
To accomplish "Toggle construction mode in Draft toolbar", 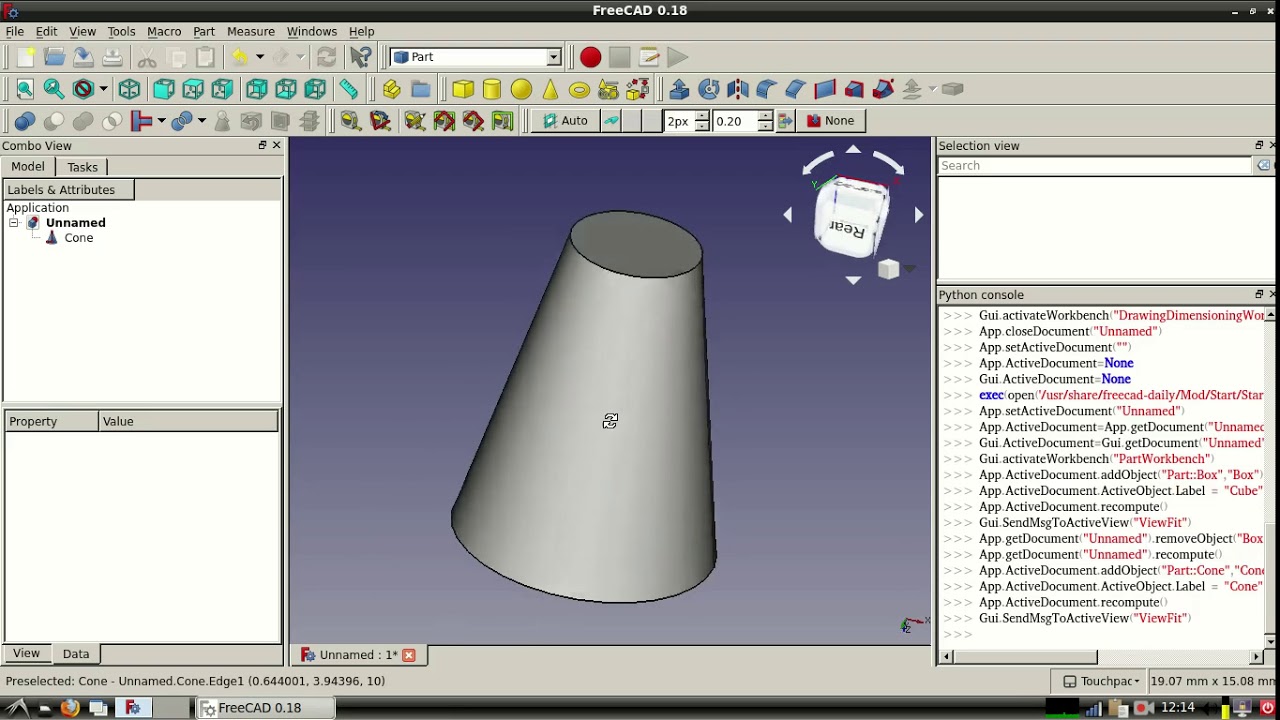I will 611,121.
